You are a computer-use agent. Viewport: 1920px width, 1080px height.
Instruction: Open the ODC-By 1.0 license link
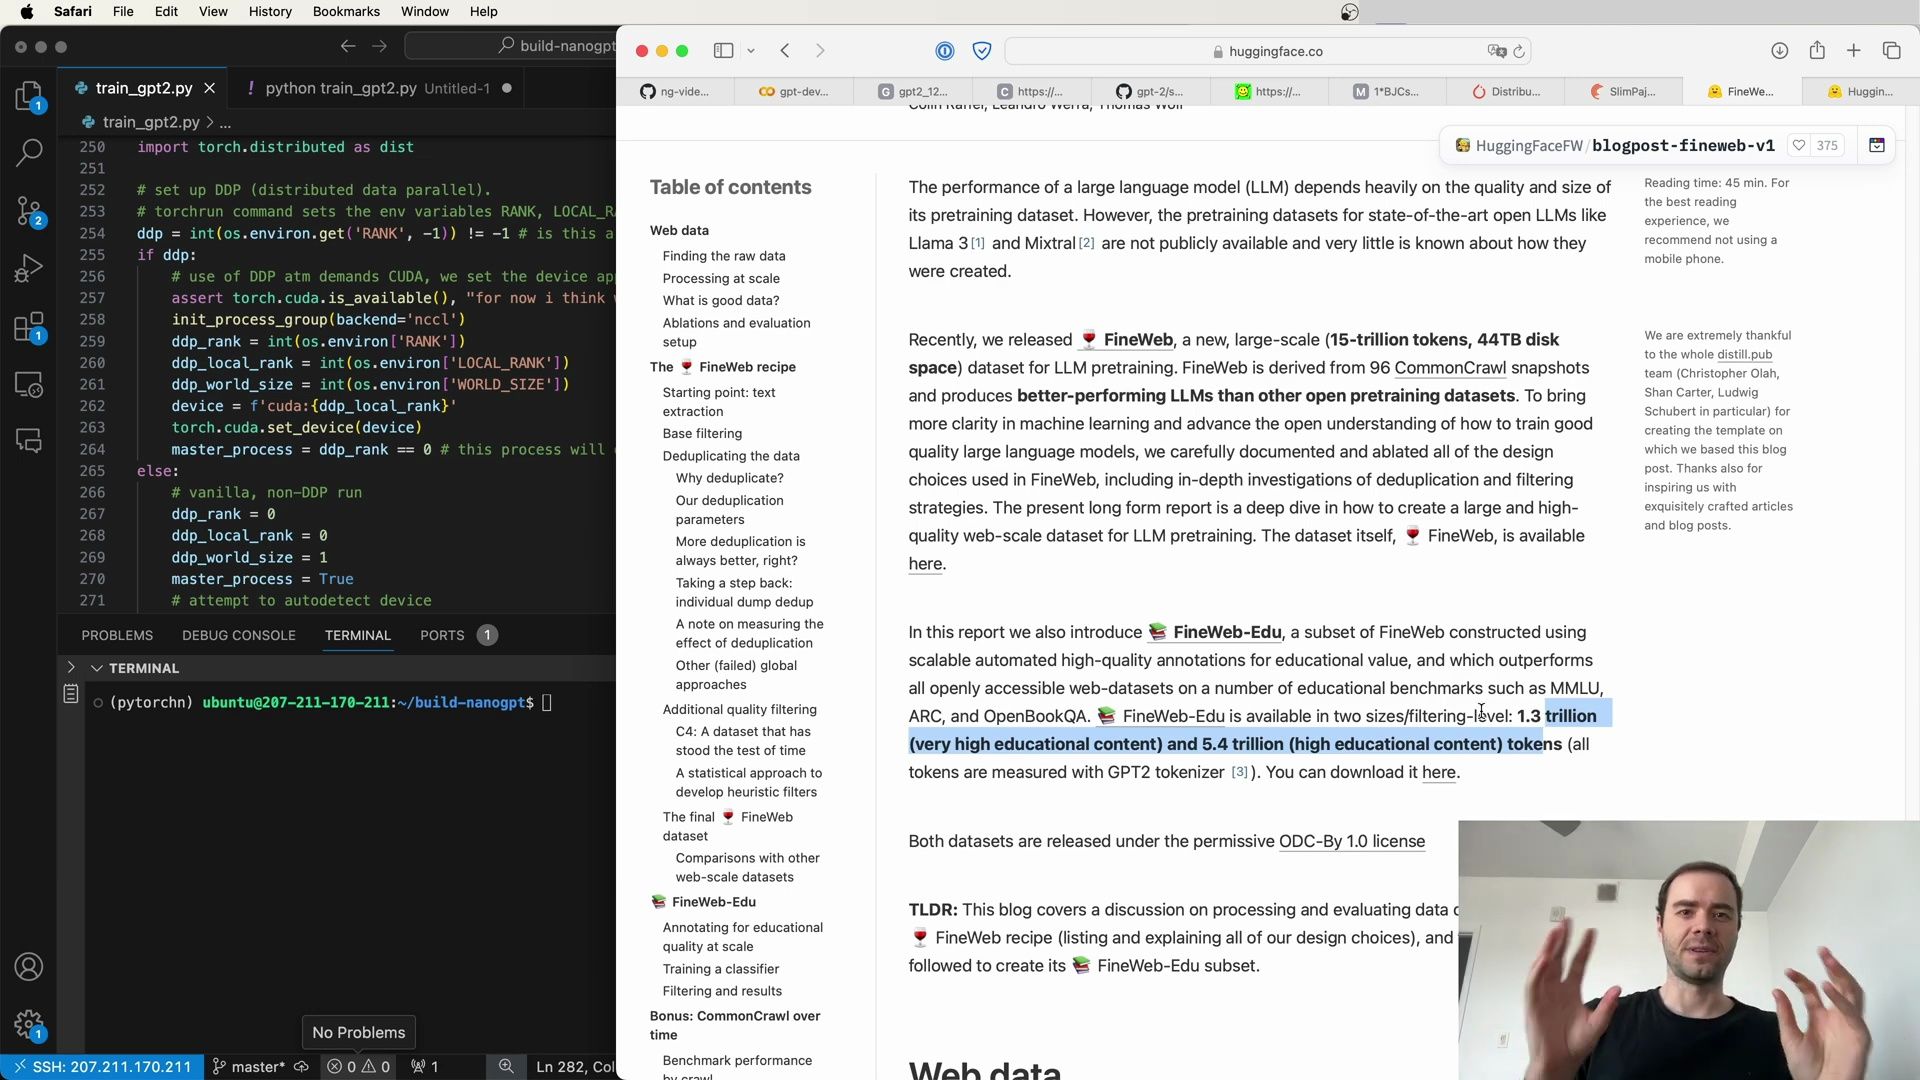coord(1353,841)
